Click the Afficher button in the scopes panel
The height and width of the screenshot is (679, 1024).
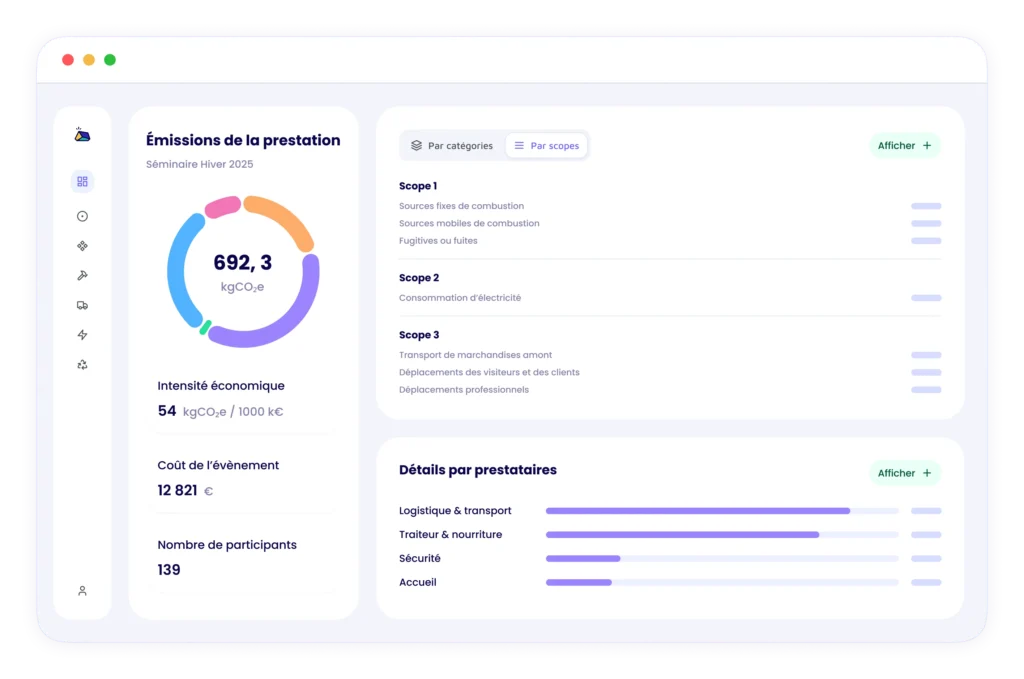click(904, 146)
